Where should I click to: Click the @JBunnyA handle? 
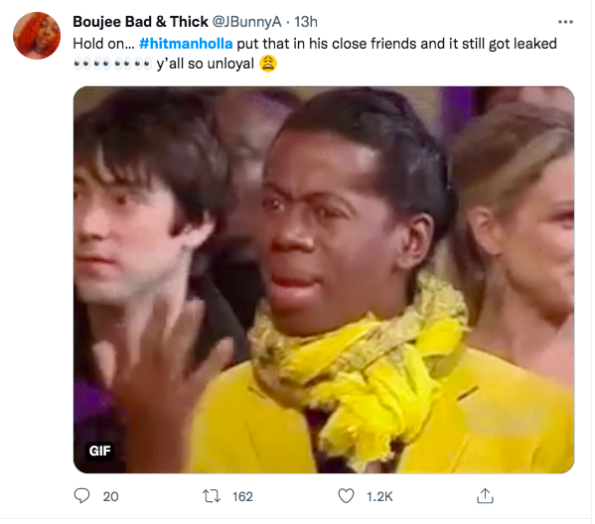click(x=246, y=22)
